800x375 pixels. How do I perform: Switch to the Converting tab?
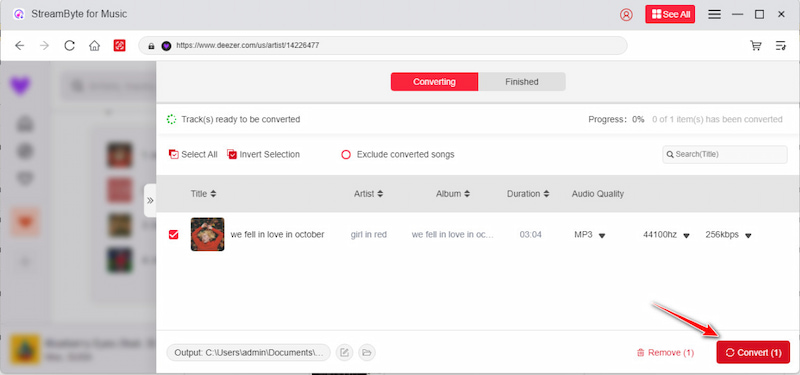434,82
